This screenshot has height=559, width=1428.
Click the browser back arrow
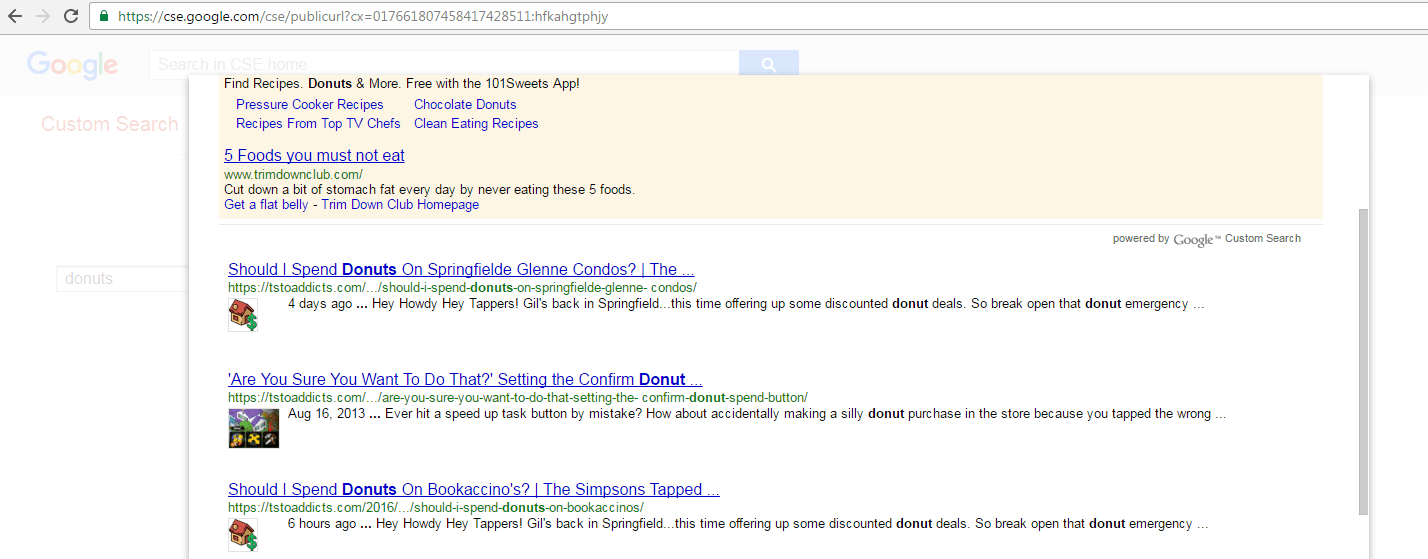15,16
